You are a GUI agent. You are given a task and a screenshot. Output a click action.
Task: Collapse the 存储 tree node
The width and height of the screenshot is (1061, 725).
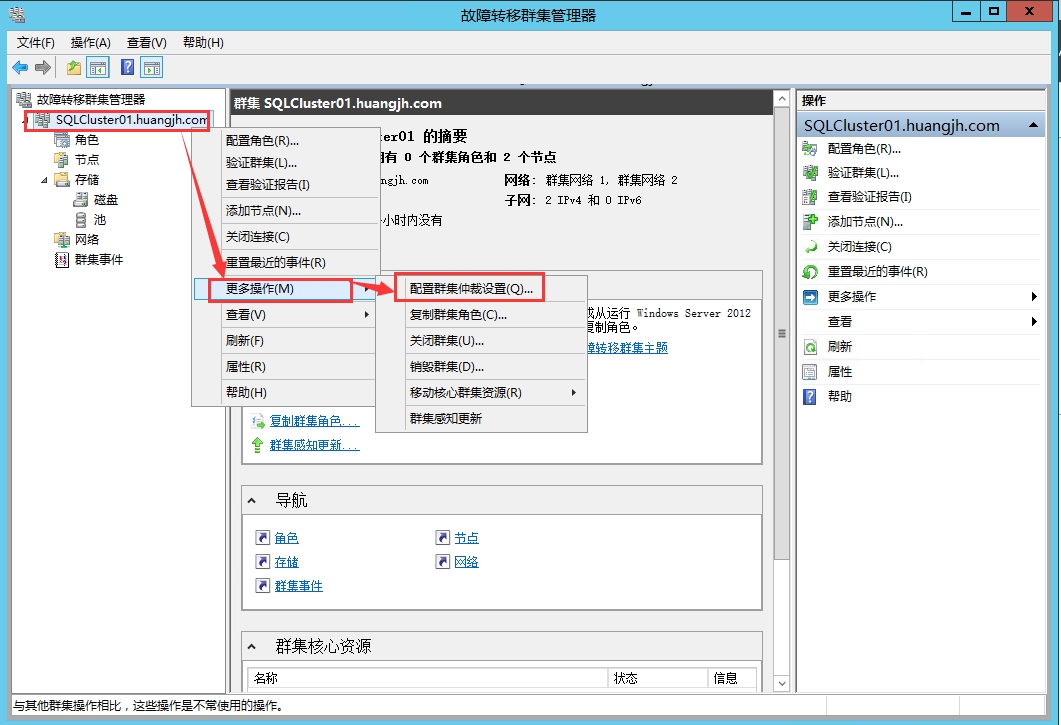tap(44, 180)
